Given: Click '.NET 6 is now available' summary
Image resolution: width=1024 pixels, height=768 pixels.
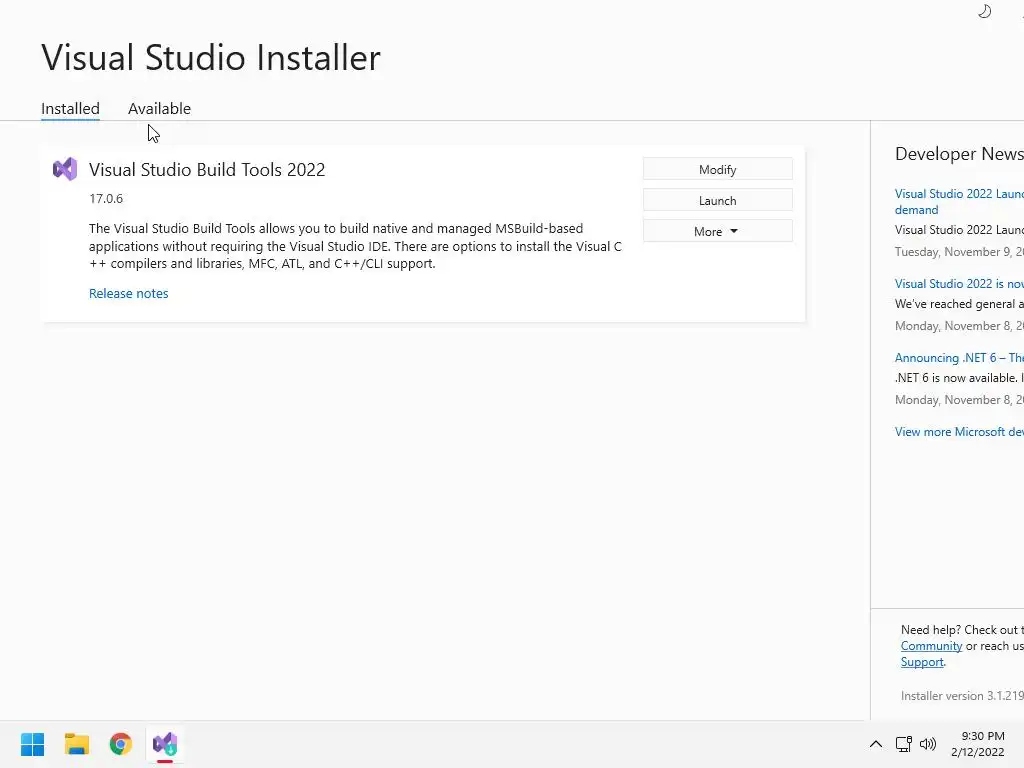Looking at the screenshot, I should click(959, 377).
